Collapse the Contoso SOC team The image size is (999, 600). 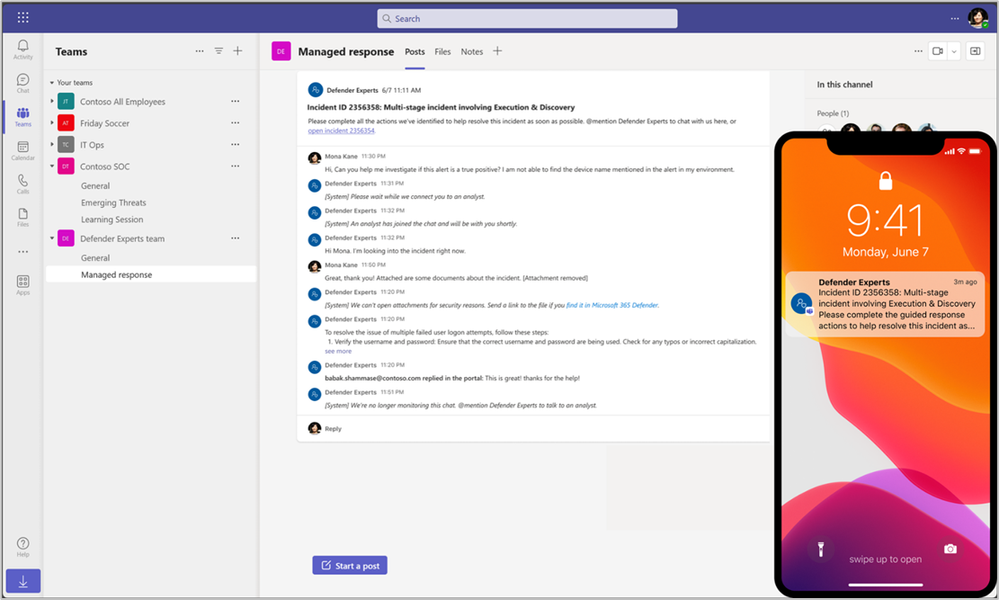tap(52, 166)
